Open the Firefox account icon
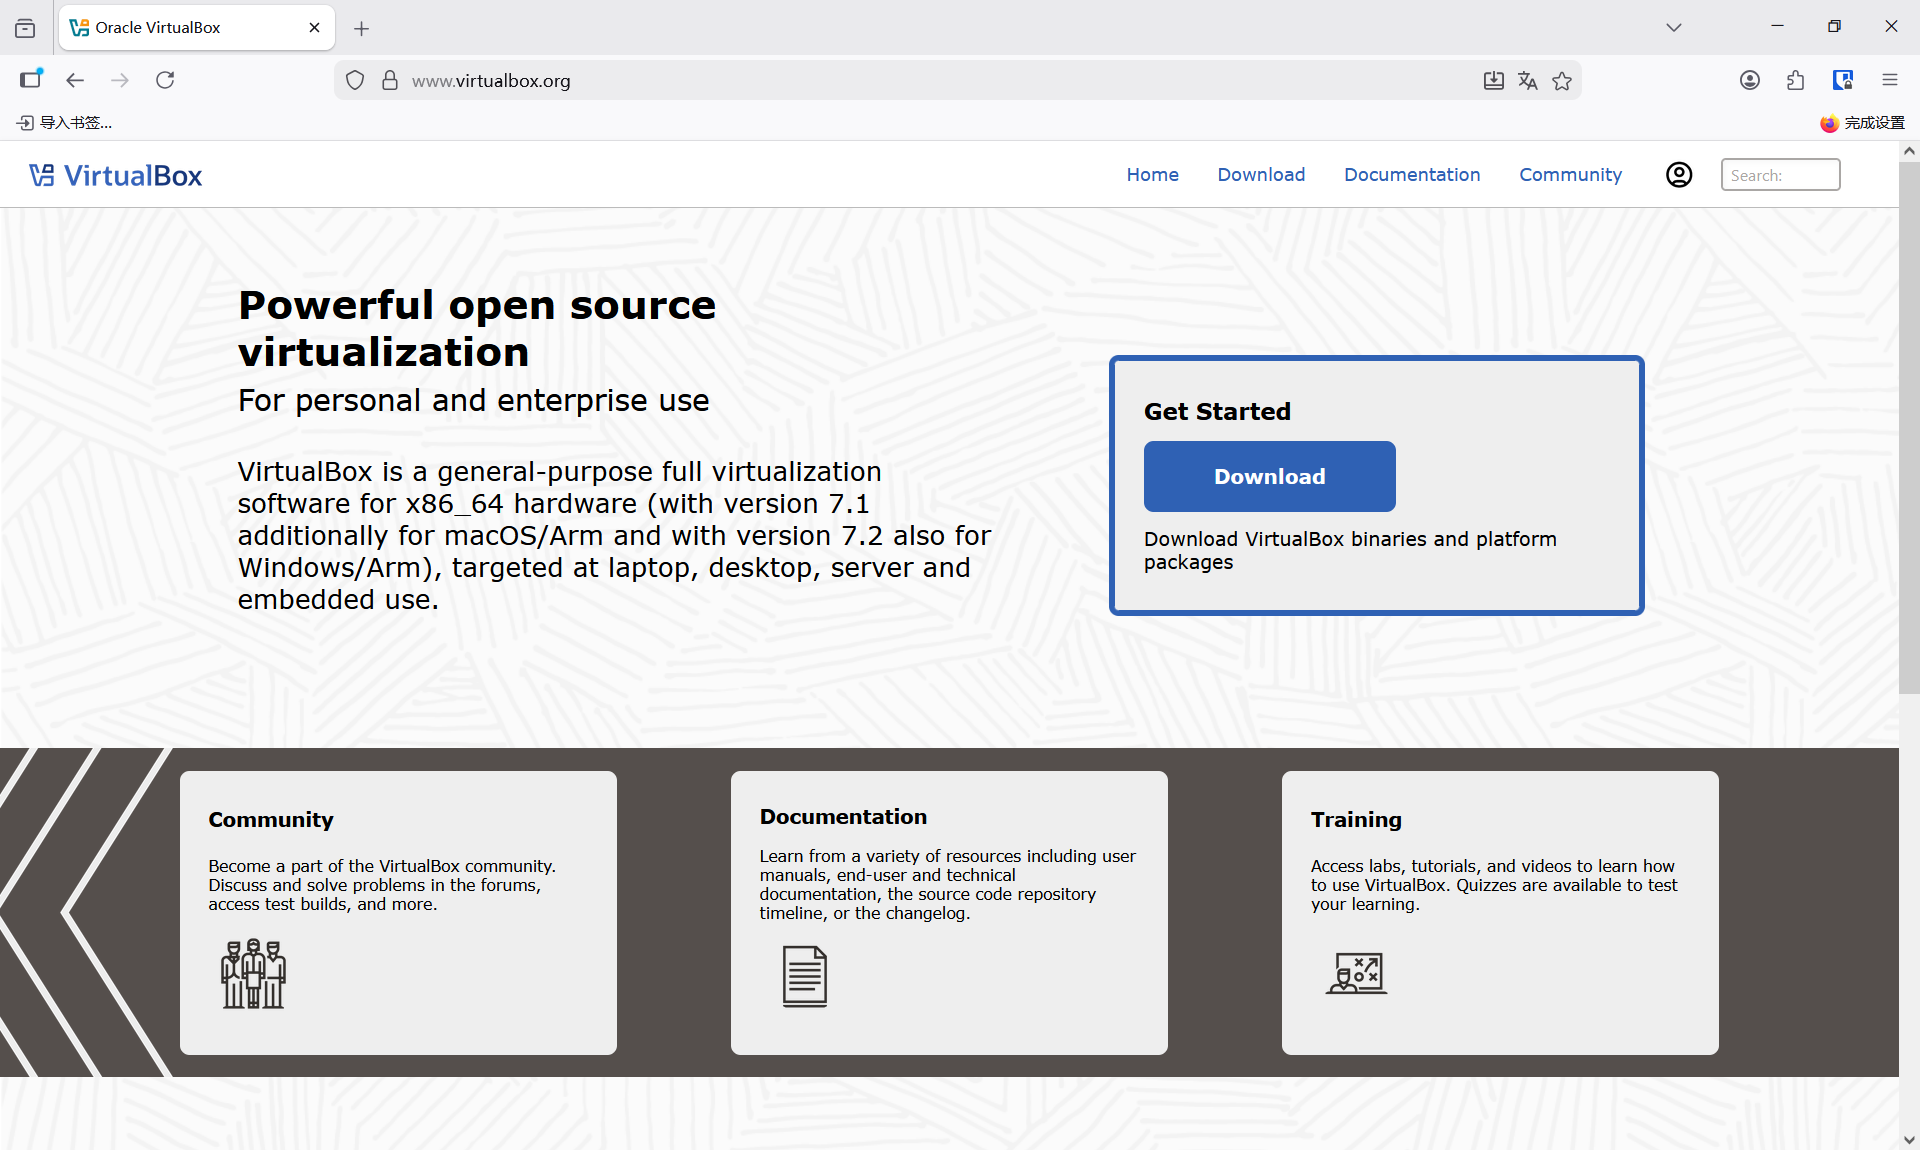This screenshot has height=1150, width=1920. (1749, 80)
